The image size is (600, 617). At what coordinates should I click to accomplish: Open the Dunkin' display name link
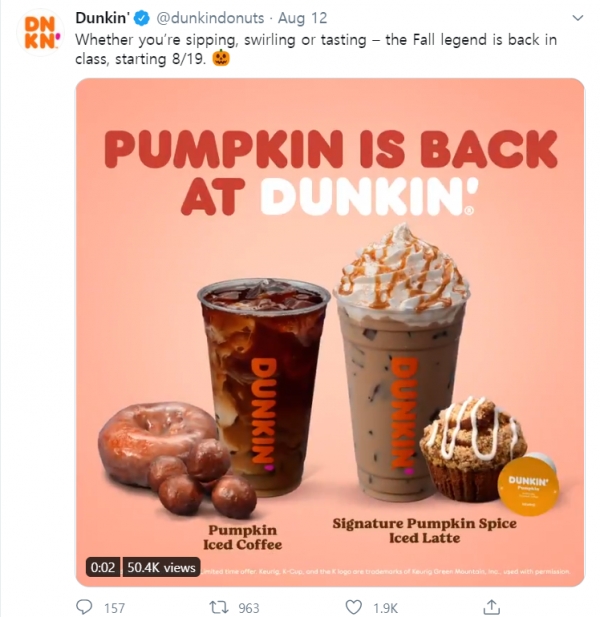click(102, 18)
